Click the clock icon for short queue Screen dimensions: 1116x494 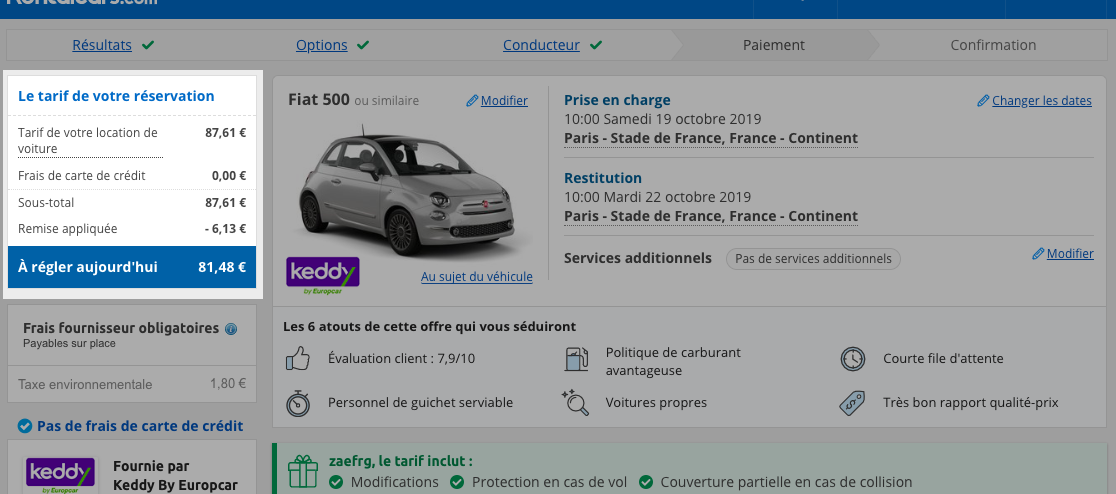click(x=853, y=359)
